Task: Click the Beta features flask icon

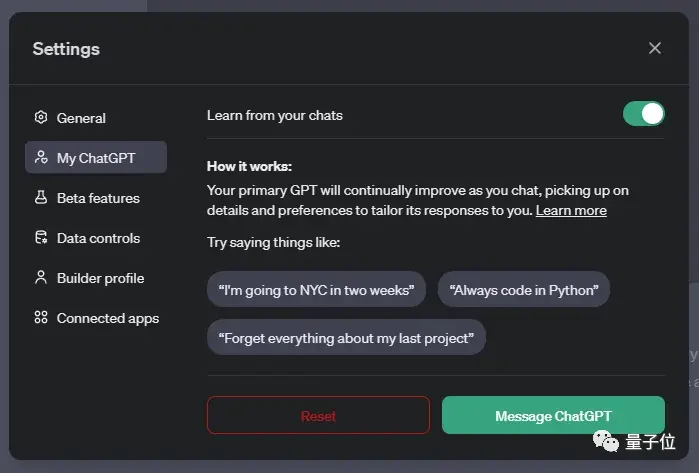Action: point(41,197)
